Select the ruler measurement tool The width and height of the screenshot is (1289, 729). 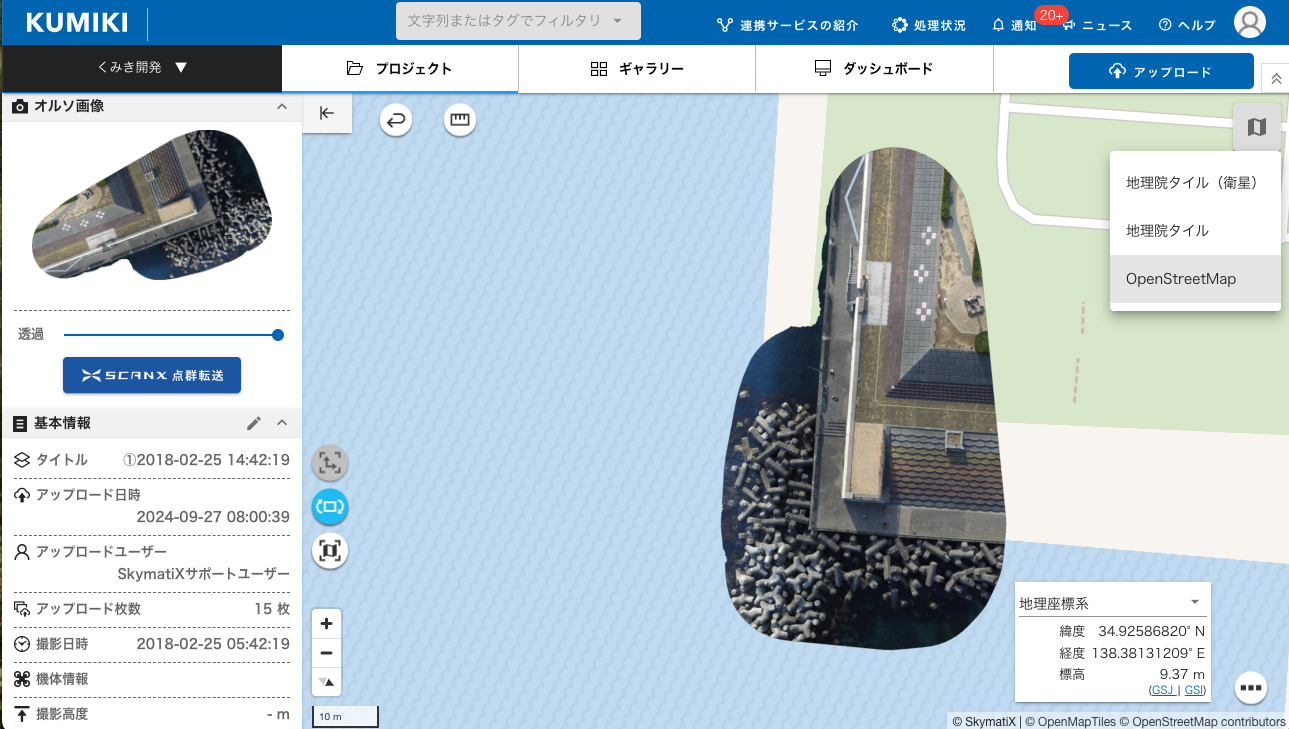point(460,121)
